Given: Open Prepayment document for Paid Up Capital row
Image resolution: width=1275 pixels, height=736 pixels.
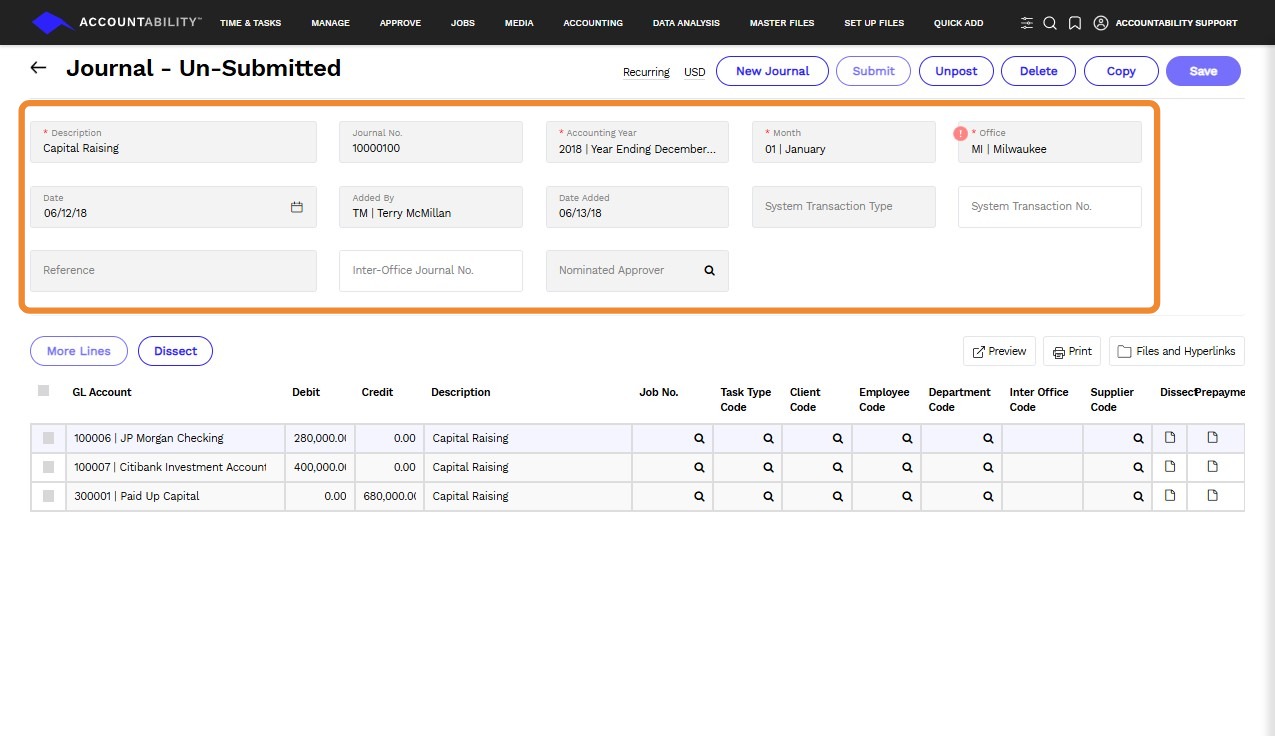Looking at the screenshot, I should pyautogui.click(x=1213, y=495).
